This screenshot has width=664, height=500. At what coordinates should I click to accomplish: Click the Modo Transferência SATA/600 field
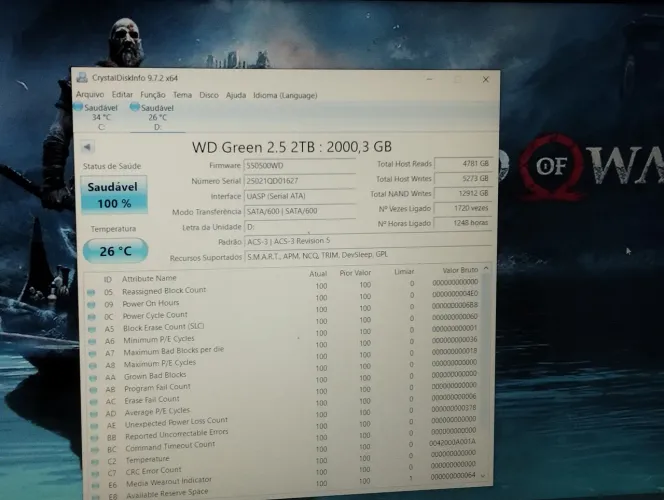[x=299, y=211]
